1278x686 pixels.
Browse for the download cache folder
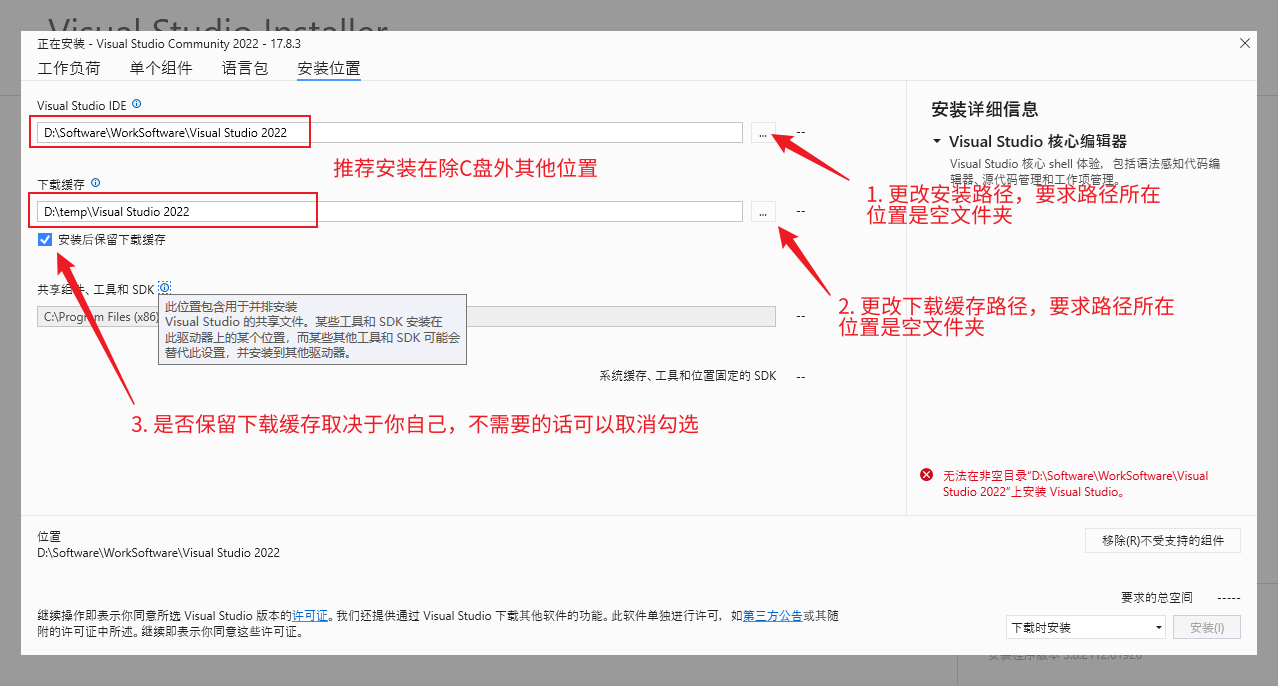coord(763,212)
